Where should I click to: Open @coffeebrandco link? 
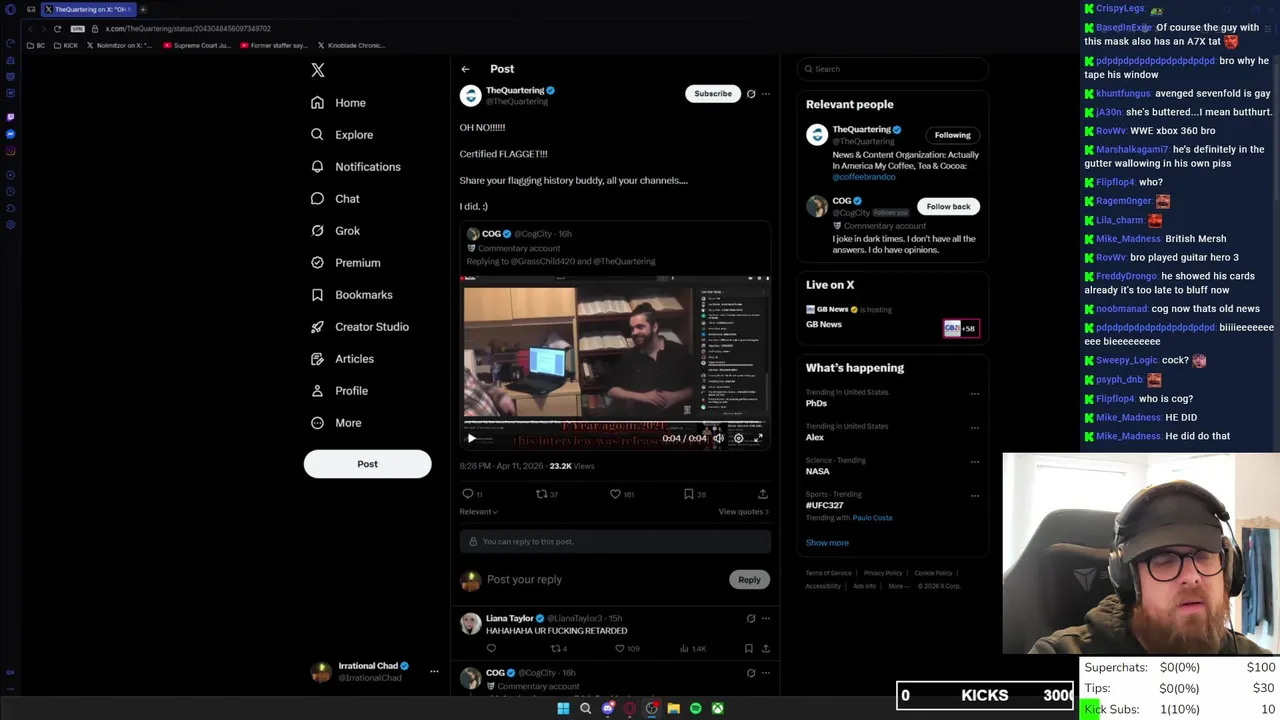(864, 177)
